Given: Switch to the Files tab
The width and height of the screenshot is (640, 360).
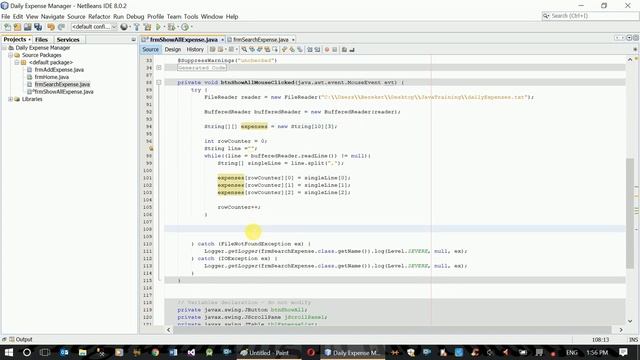Looking at the screenshot, I should (x=41, y=40).
